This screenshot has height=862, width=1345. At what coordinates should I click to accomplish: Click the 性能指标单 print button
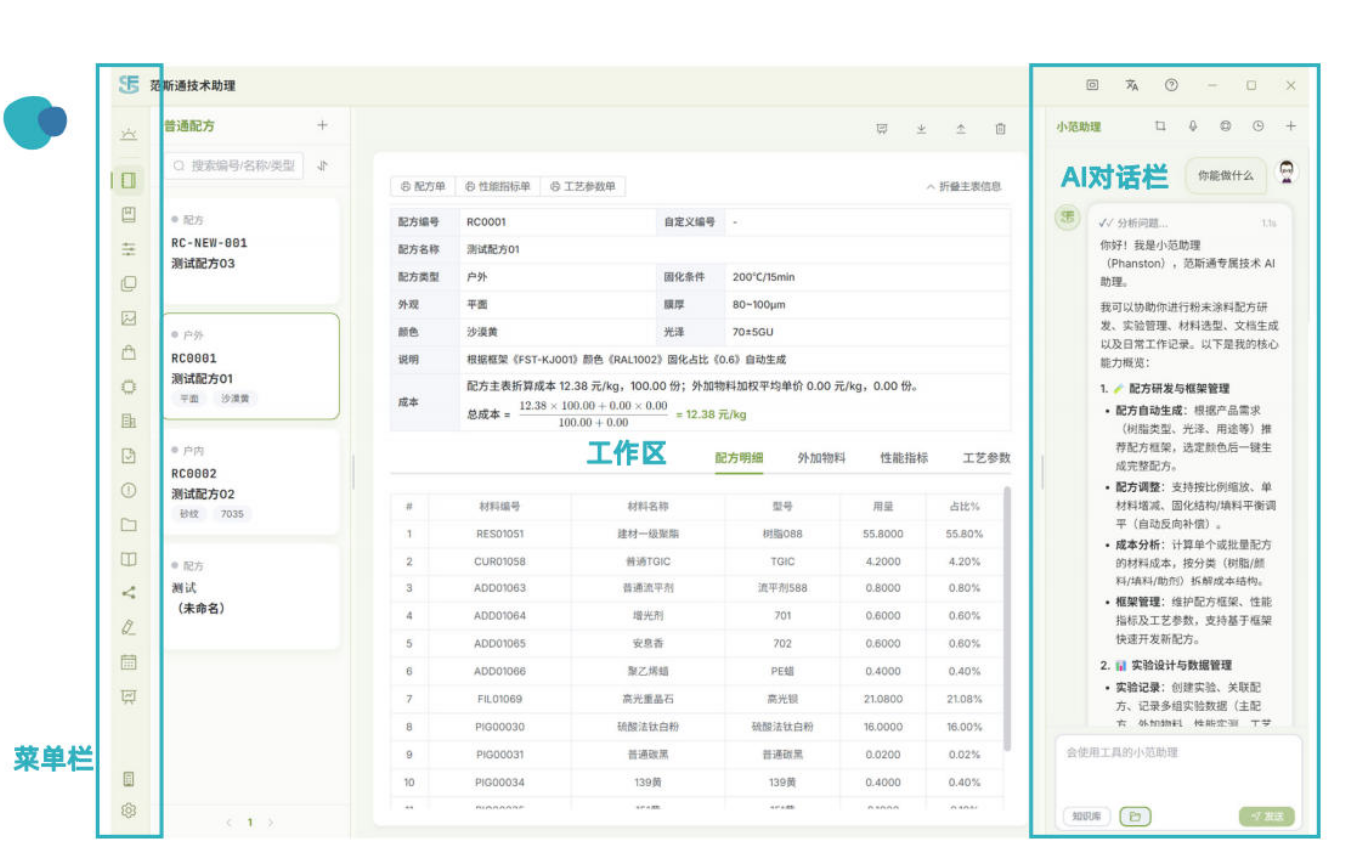498,186
